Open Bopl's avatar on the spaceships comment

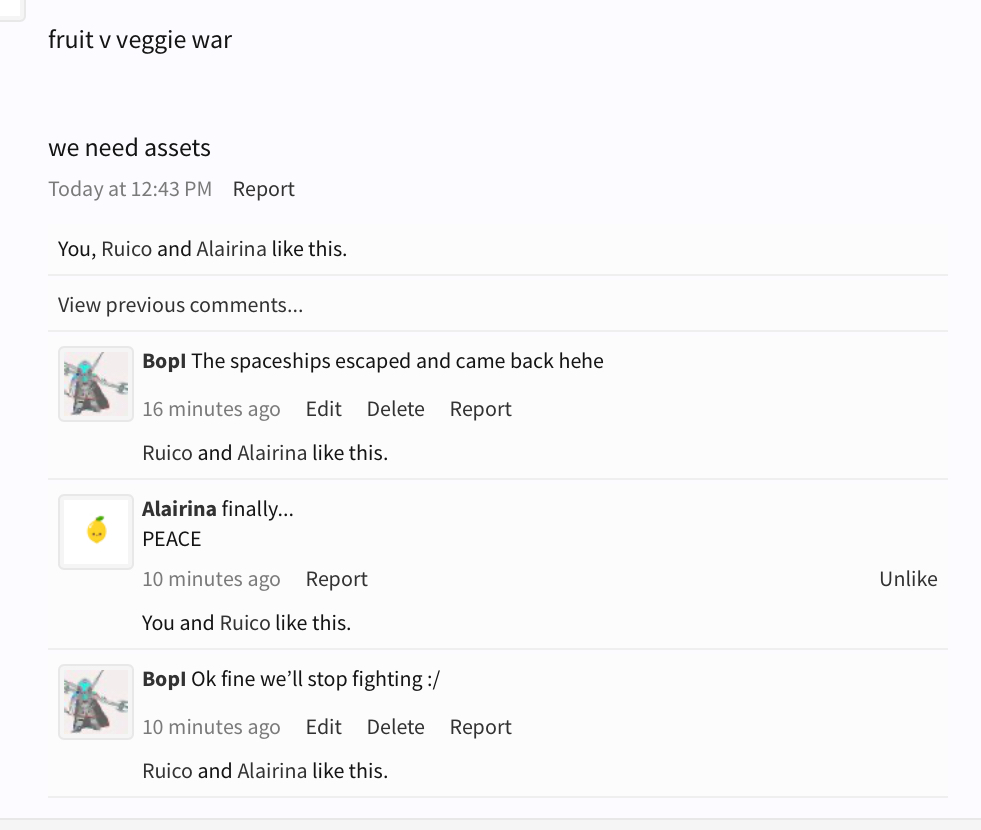point(96,384)
